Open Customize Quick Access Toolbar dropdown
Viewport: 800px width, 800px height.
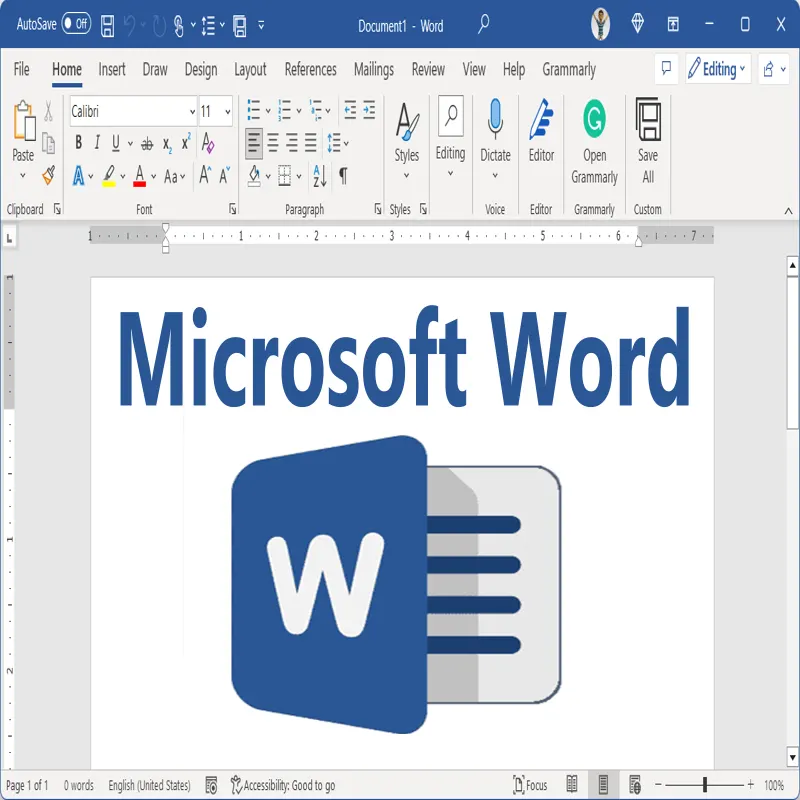[x=261, y=24]
